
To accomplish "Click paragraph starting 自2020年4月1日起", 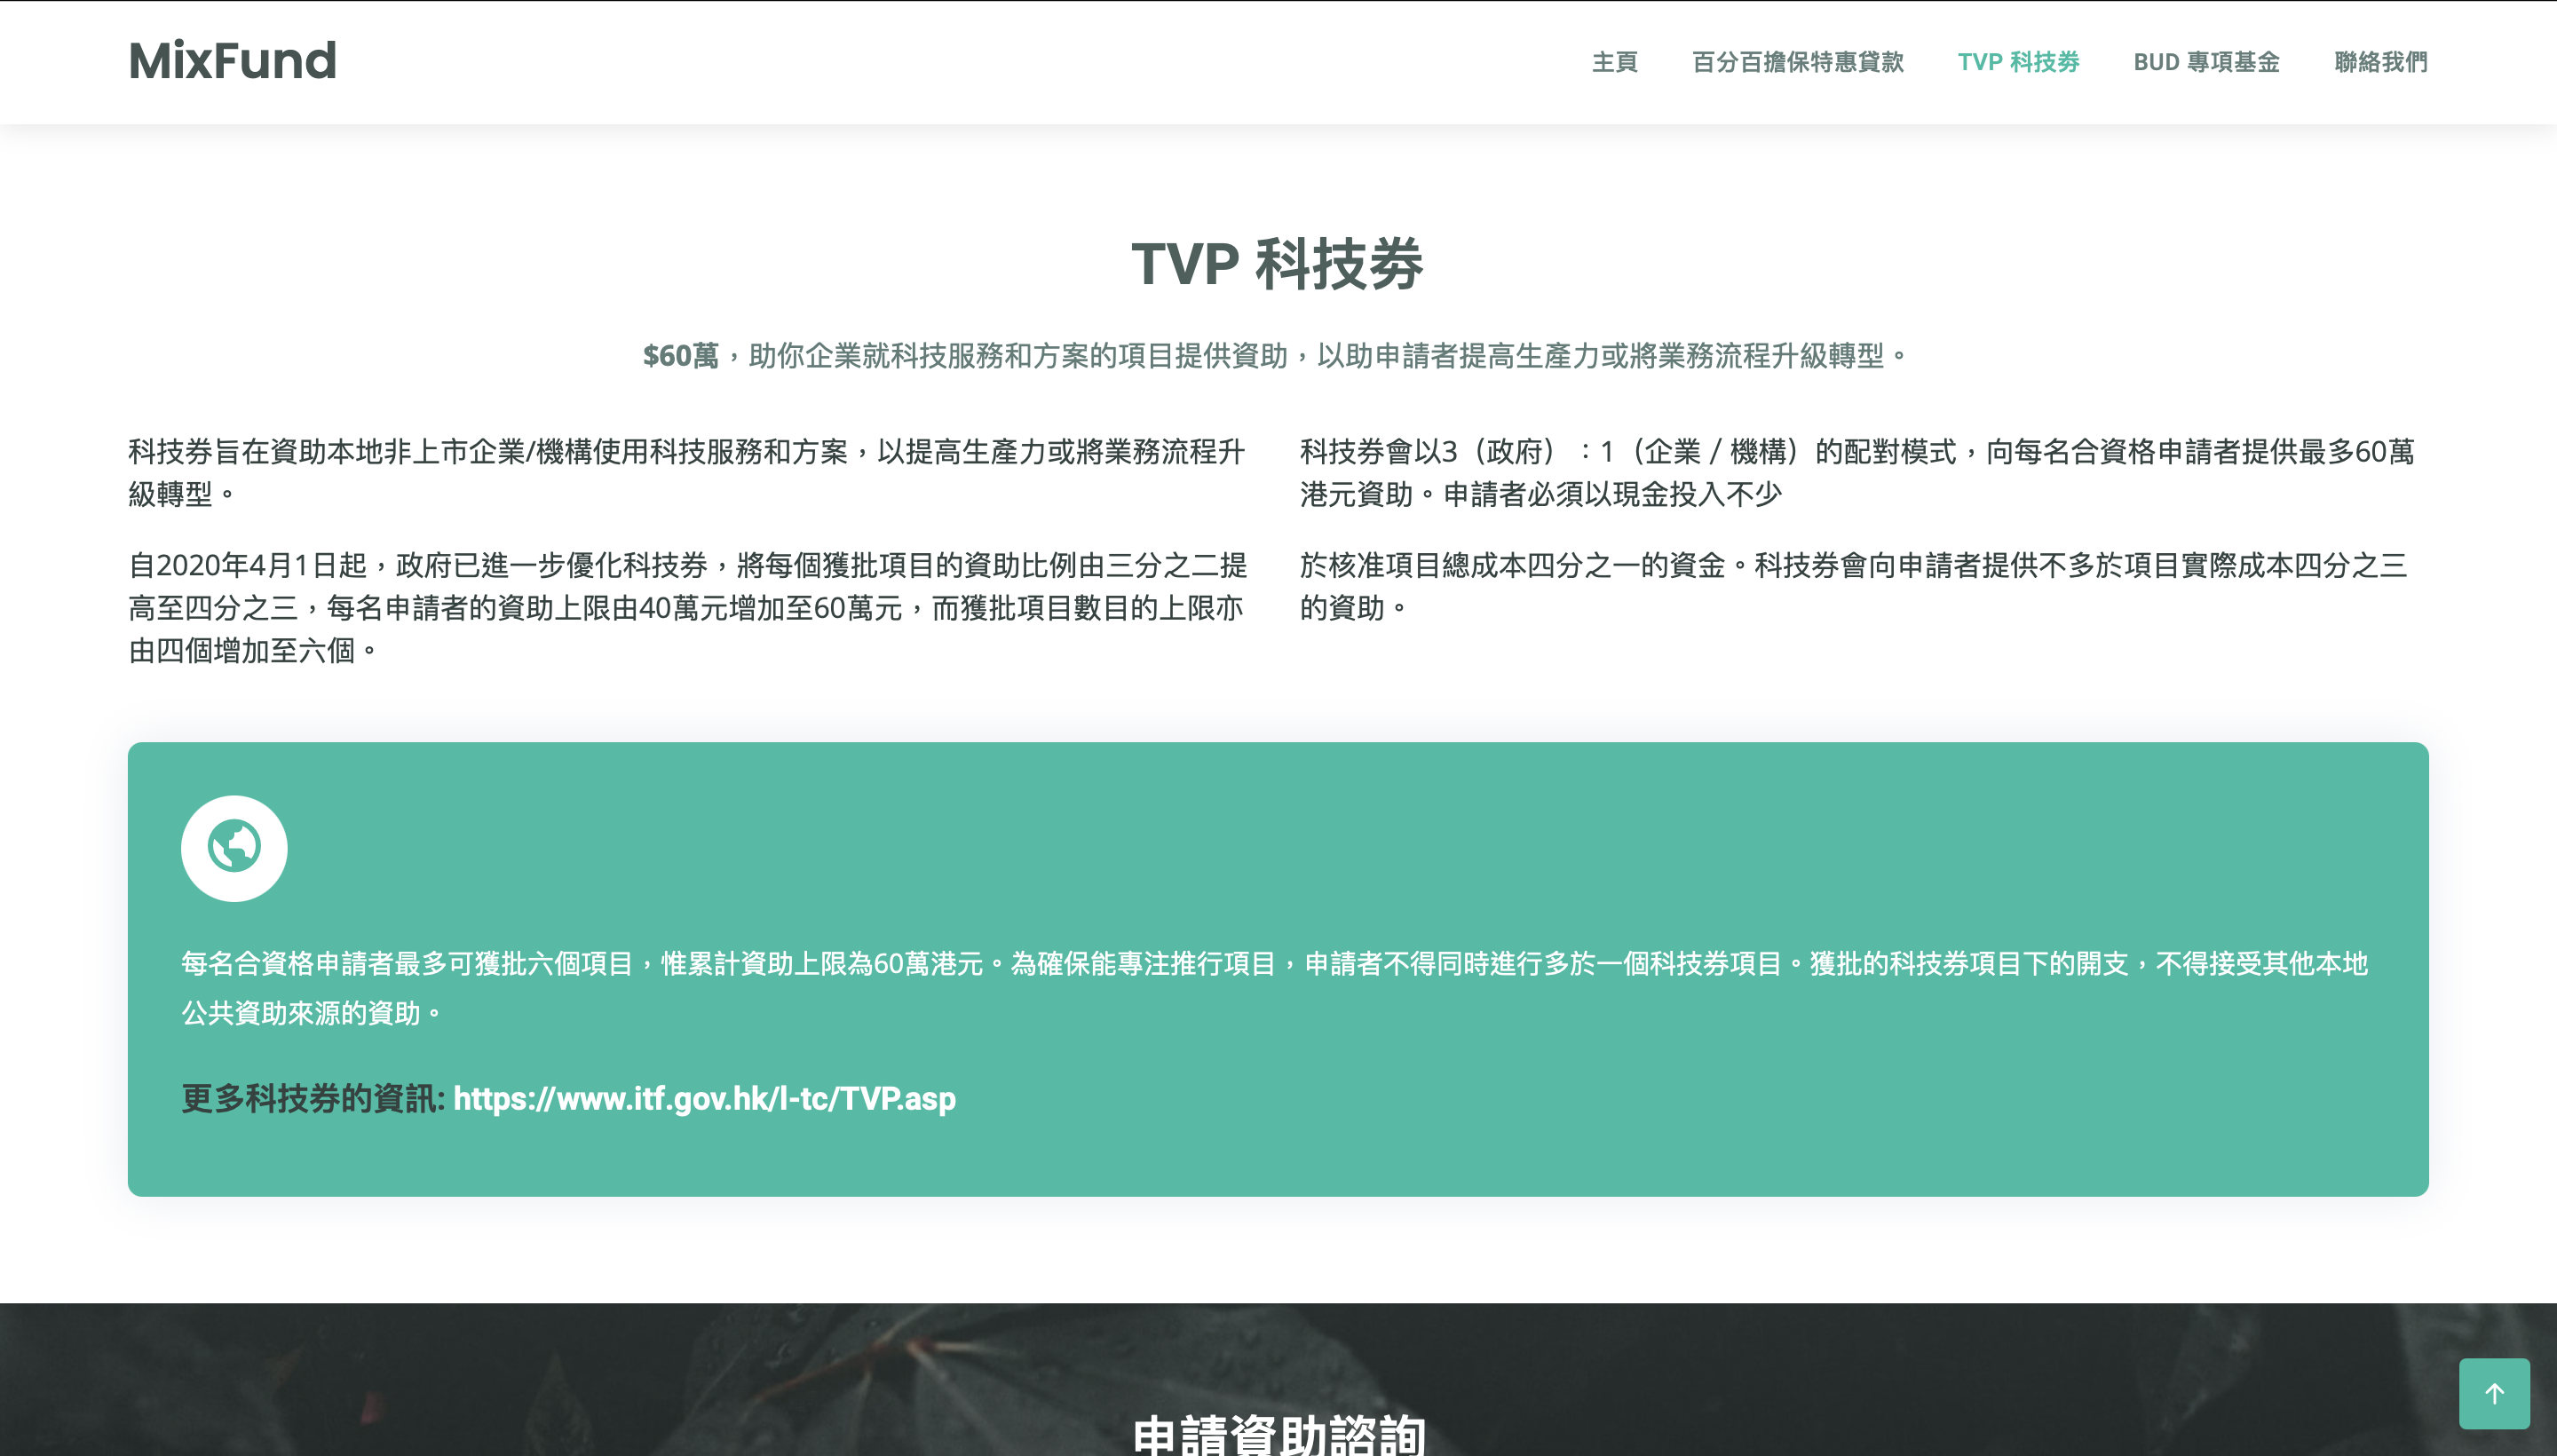I will 688,608.
